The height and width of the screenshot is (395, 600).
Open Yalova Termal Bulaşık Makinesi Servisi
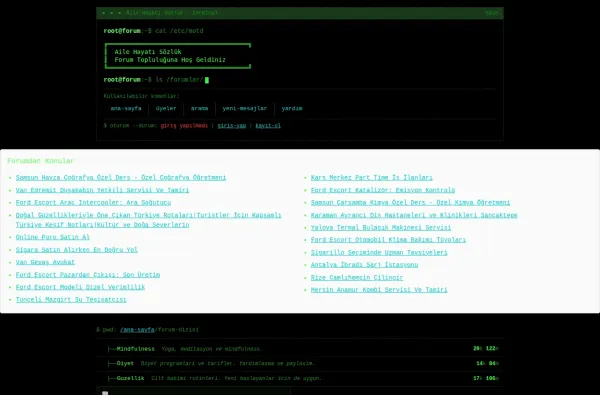(381, 228)
